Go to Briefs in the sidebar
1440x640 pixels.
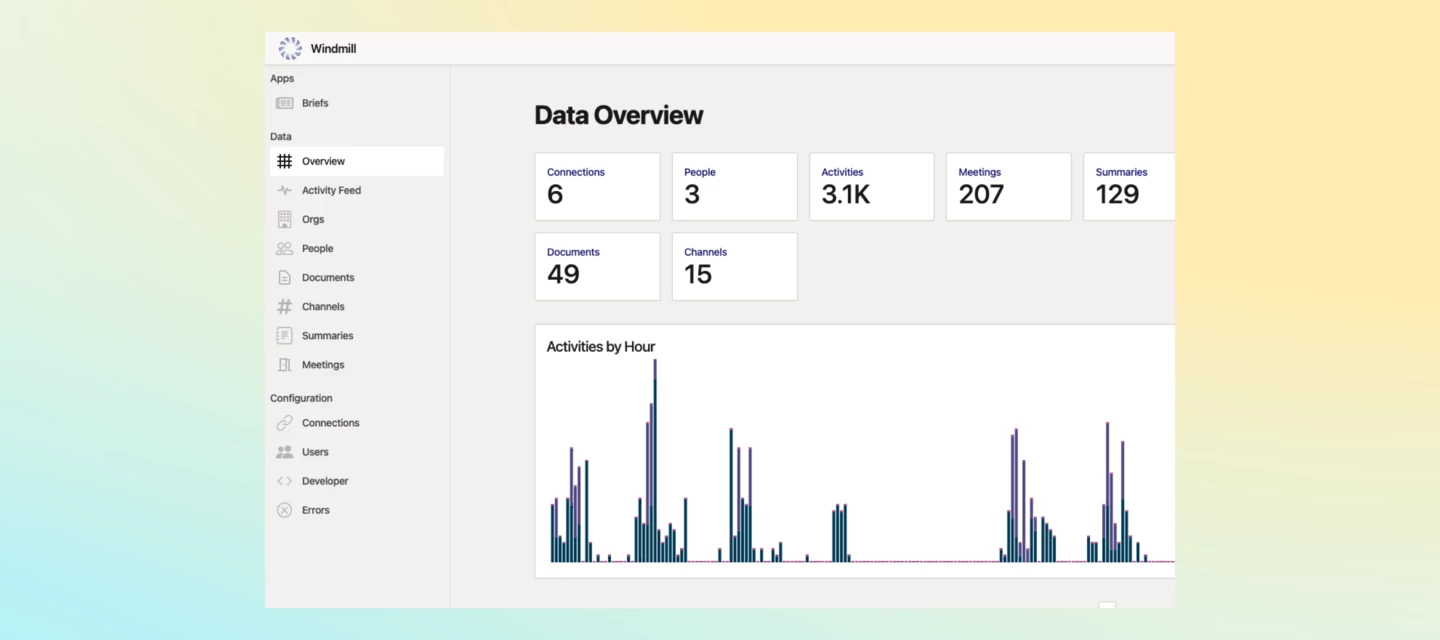(x=357, y=103)
